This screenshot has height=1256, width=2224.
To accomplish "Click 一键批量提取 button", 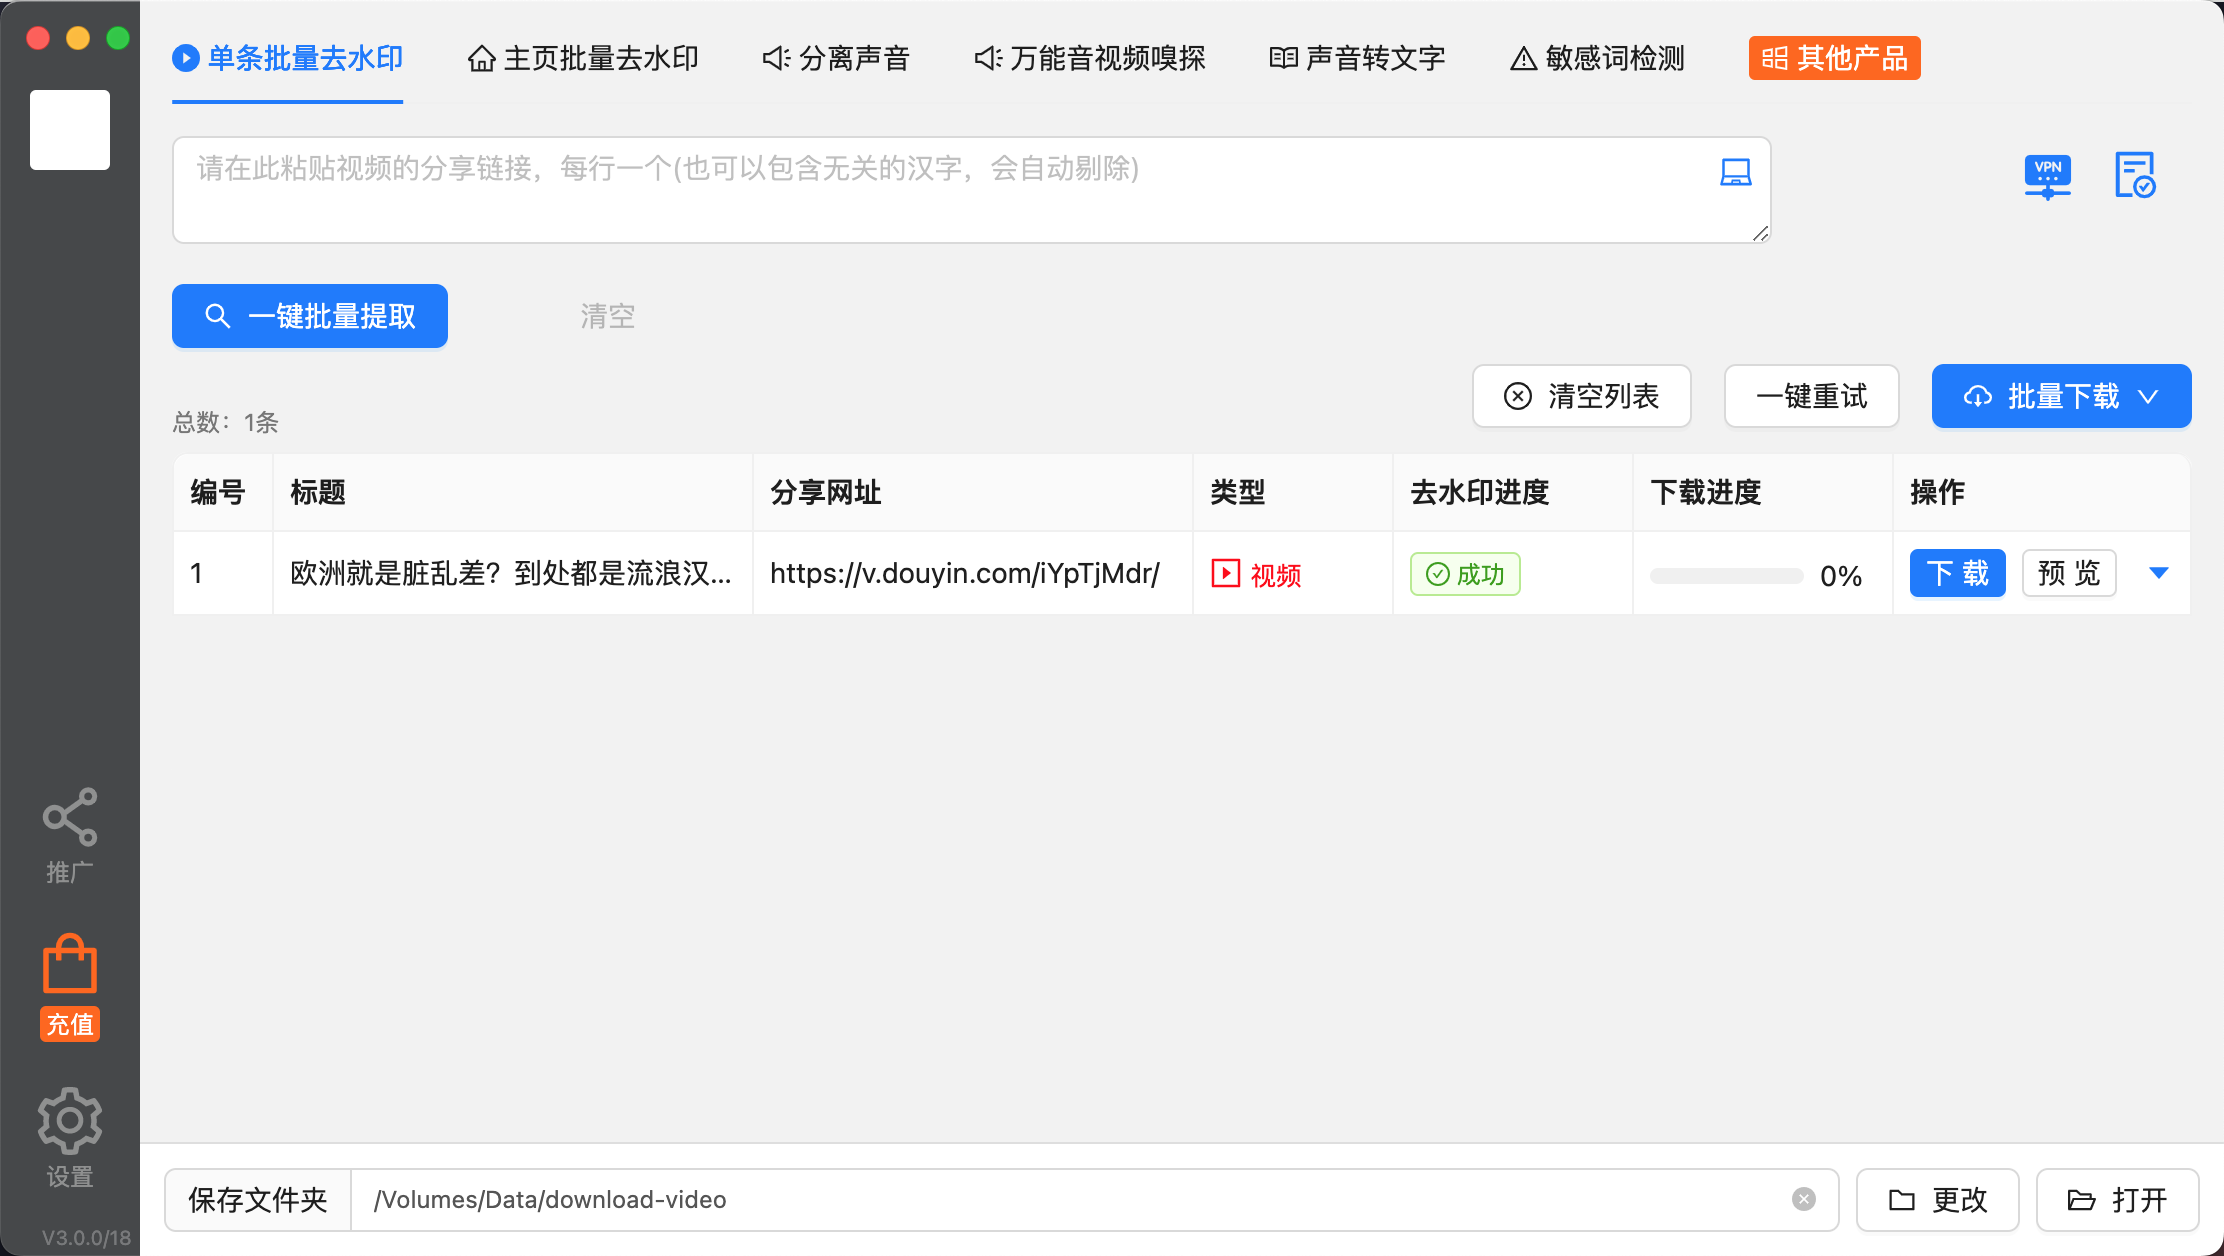I will point(310,316).
